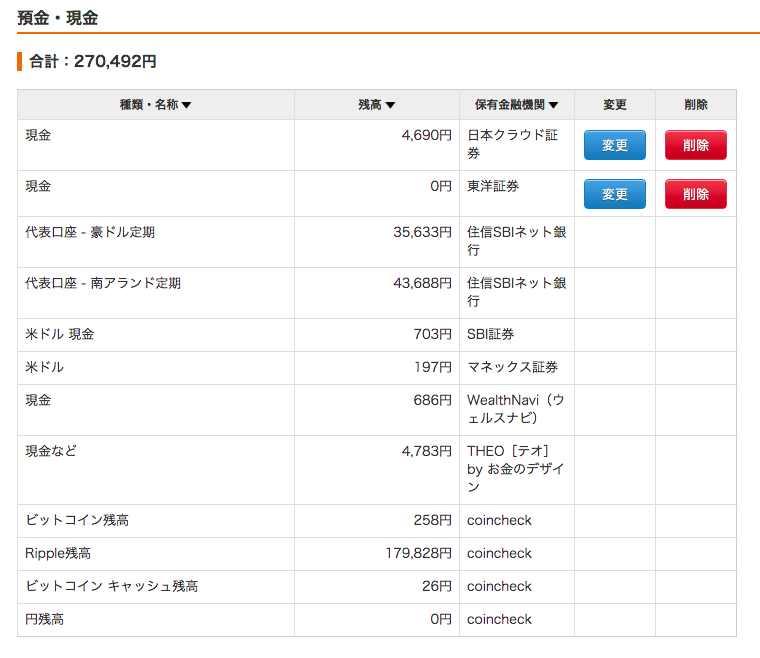Click coincheck cell in 円残高 row
Image resolution: width=760 pixels, height=658 pixels.
click(517, 619)
